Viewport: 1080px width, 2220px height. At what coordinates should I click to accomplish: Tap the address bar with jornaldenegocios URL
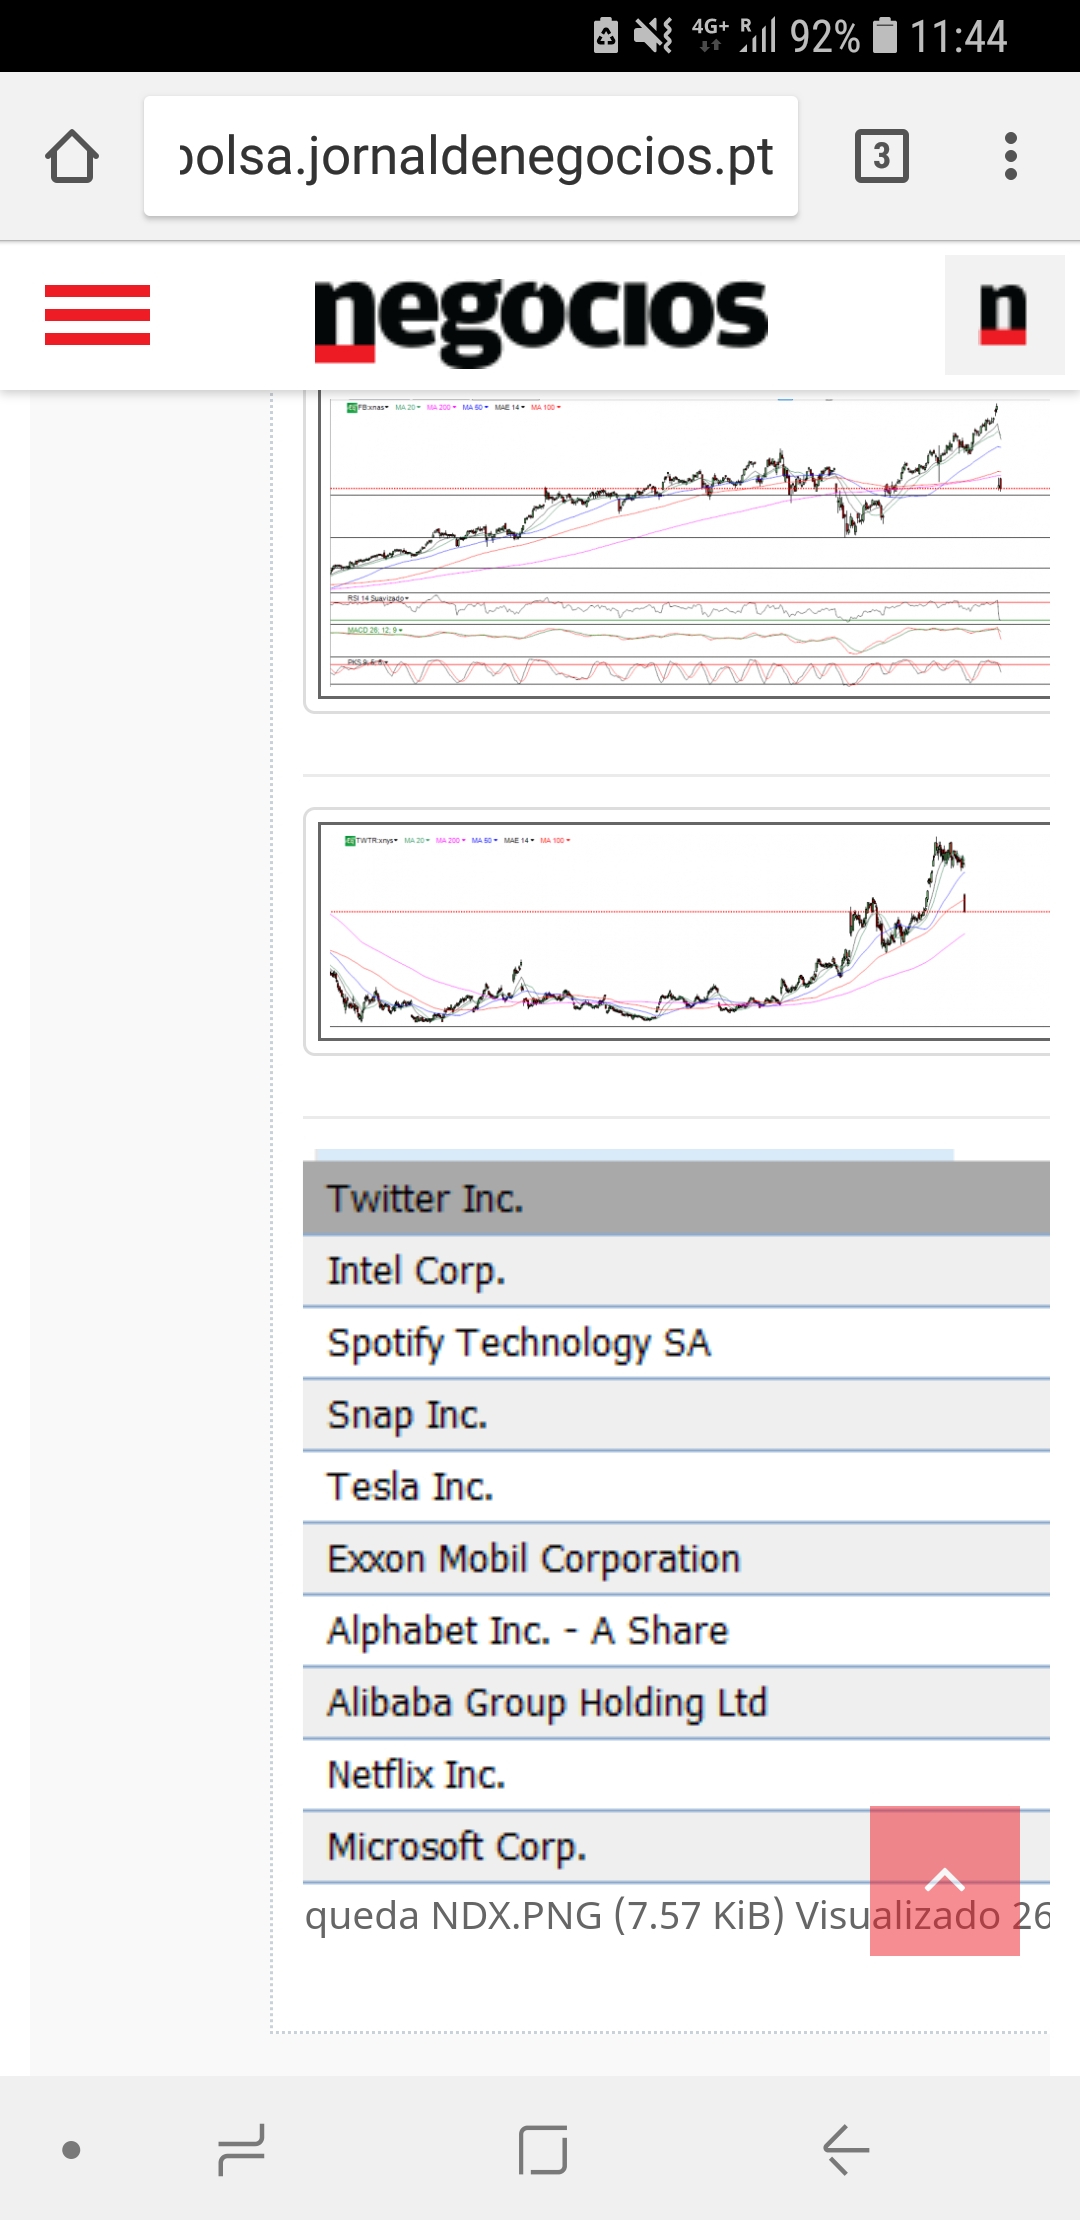tap(471, 157)
